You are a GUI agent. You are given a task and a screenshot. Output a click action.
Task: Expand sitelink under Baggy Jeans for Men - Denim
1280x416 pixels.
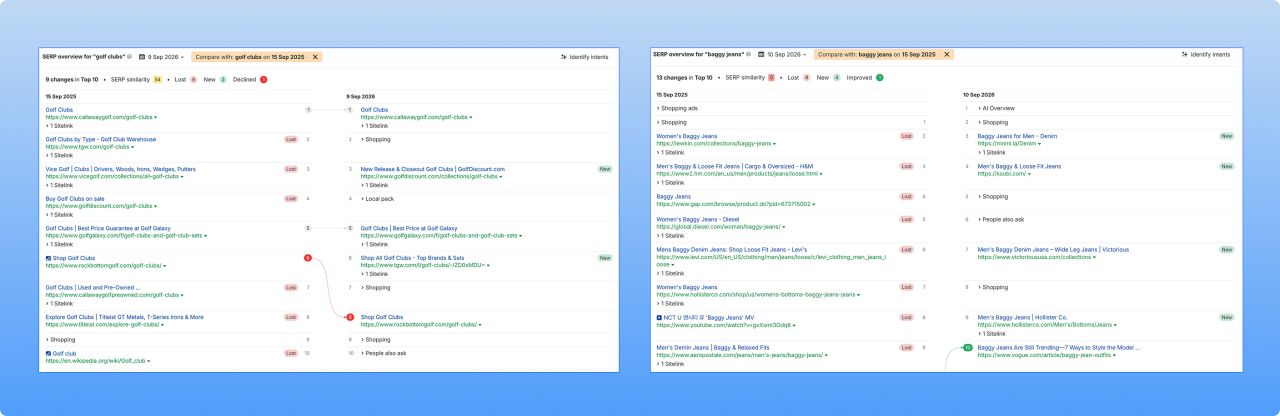991,152
